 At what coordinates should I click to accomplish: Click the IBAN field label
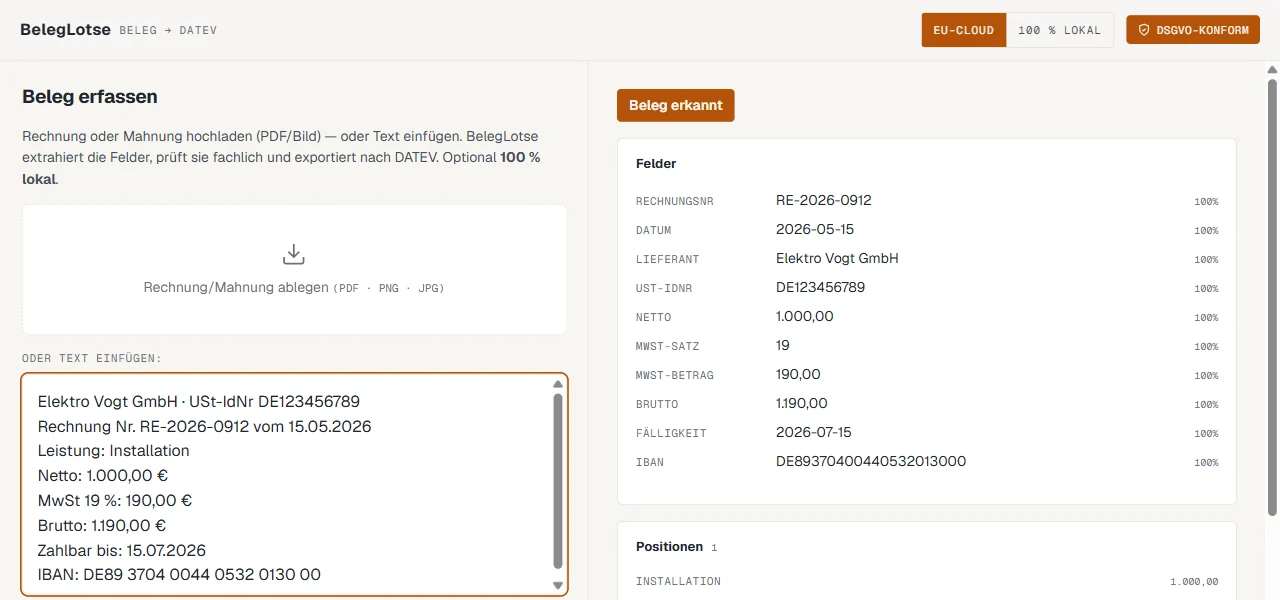650,462
